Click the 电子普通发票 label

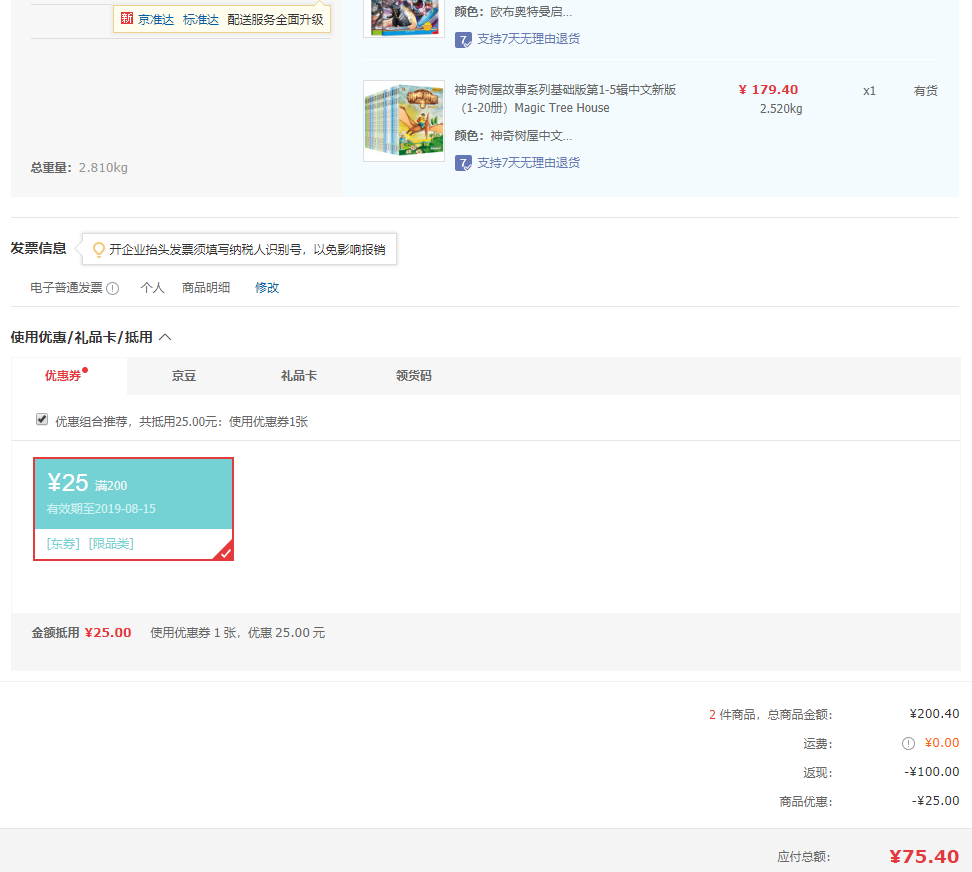66,288
